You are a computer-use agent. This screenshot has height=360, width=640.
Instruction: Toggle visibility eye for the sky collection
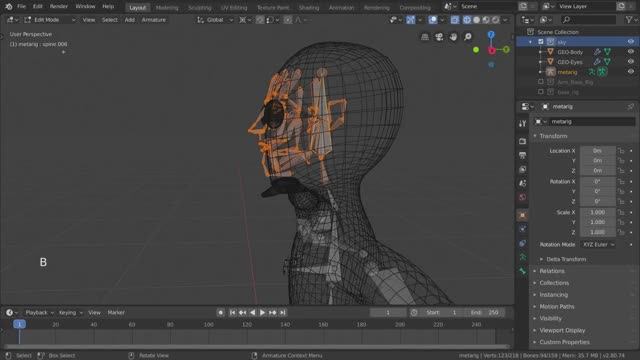pyautogui.click(x=631, y=42)
